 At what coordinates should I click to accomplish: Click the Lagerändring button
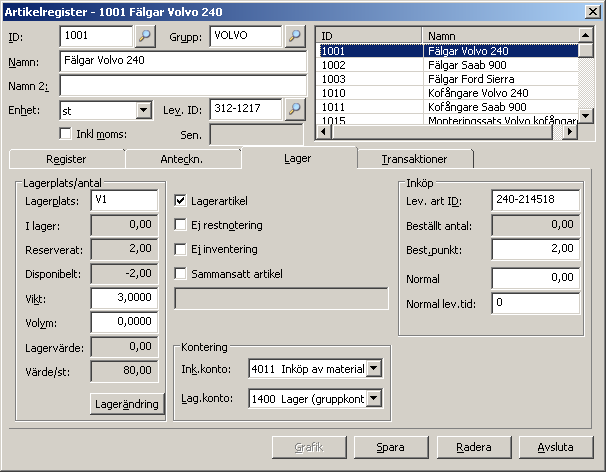click(127, 404)
